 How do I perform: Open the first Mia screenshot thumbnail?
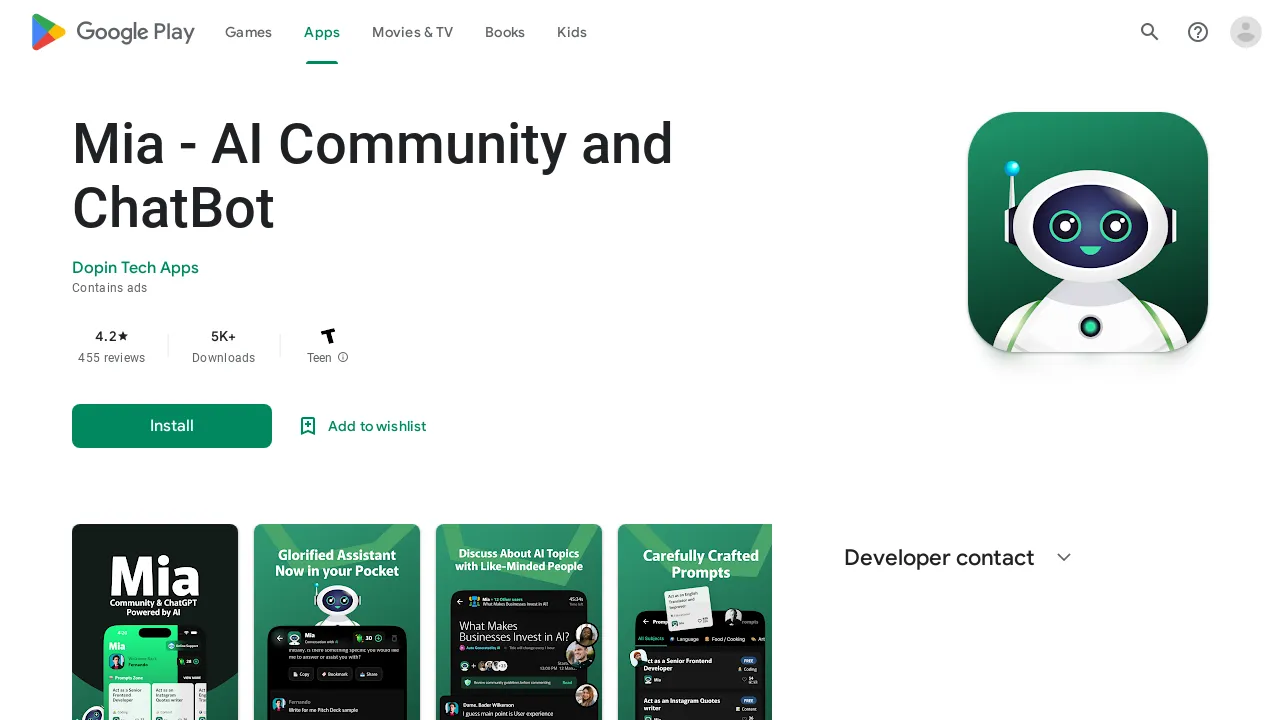click(x=155, y=622)
